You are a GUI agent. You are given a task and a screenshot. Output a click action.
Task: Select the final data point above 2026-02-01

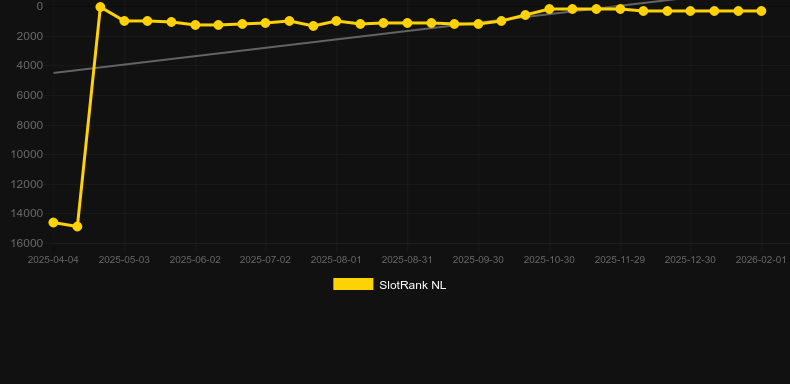(x=761, y=11)
